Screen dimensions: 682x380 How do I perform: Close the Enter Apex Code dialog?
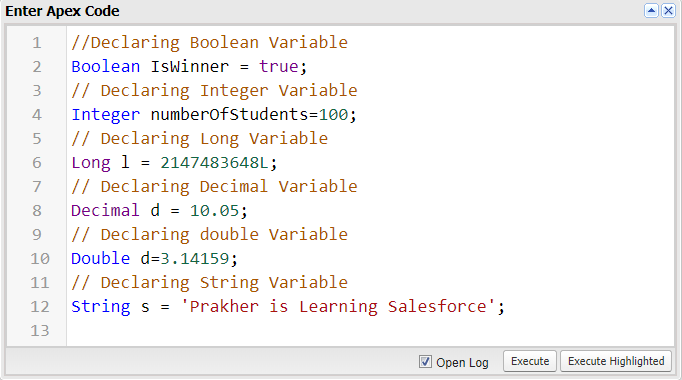click(x=668, y=10)
